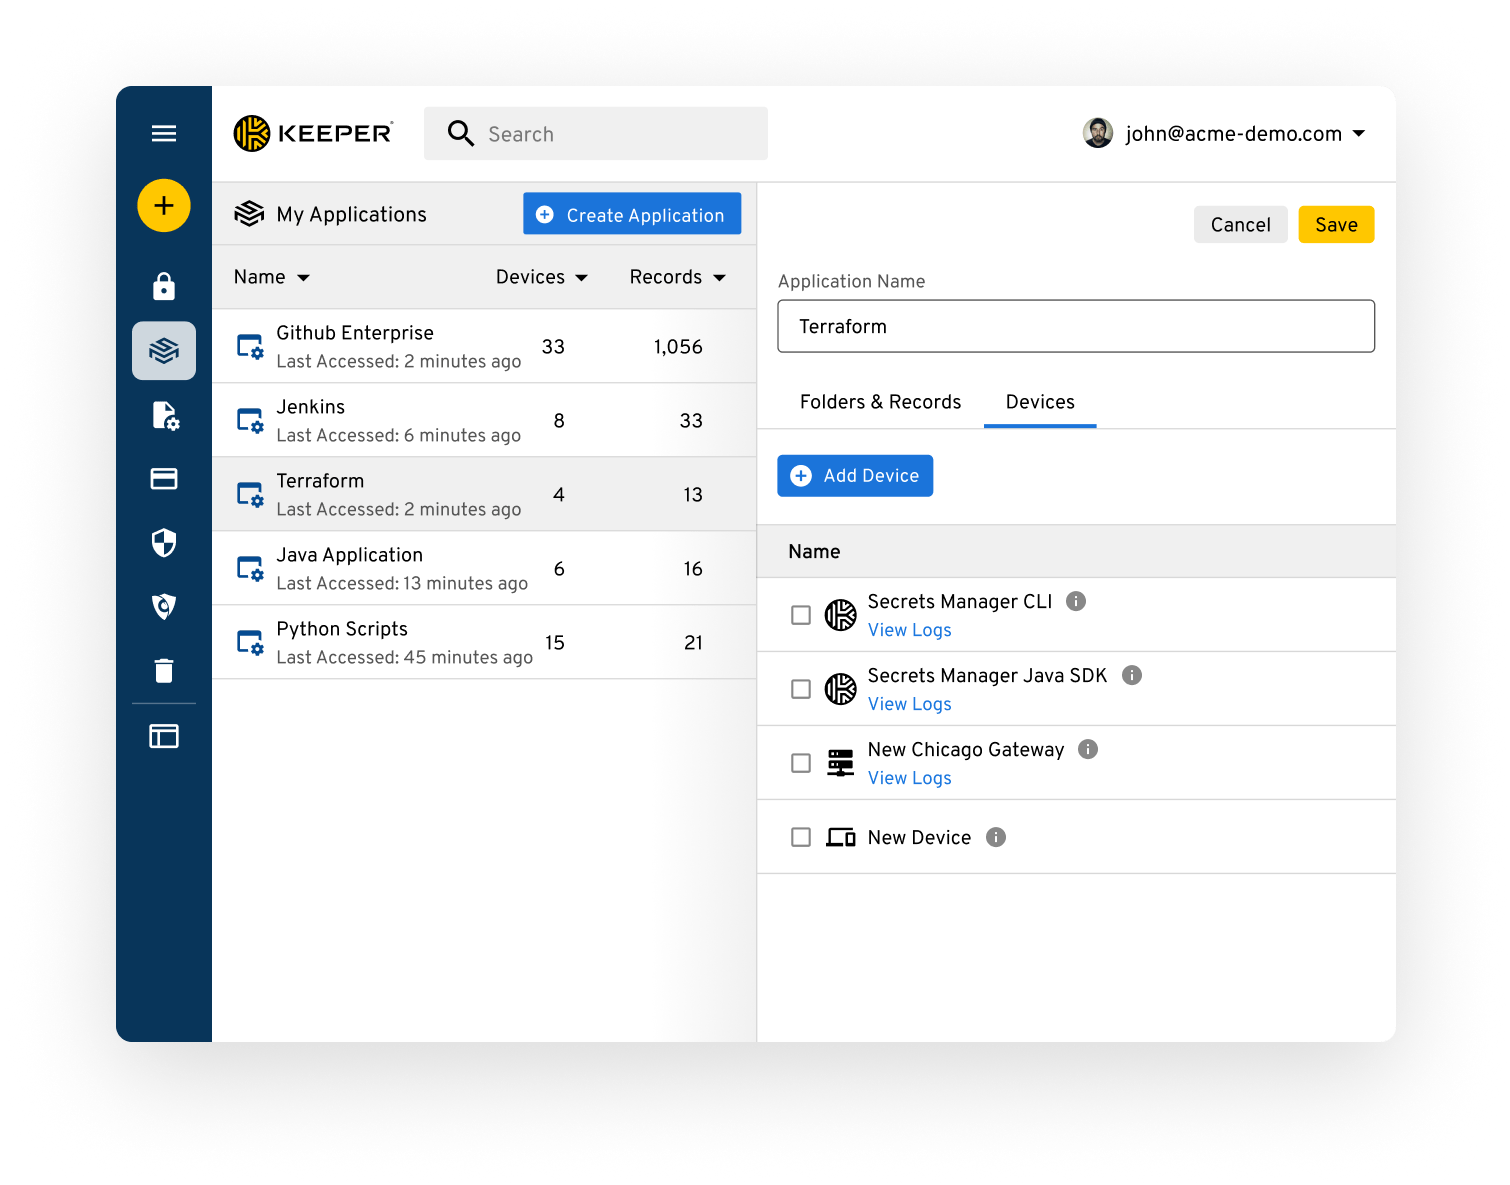Open the document settings icon in sidebar

(165, 415)
